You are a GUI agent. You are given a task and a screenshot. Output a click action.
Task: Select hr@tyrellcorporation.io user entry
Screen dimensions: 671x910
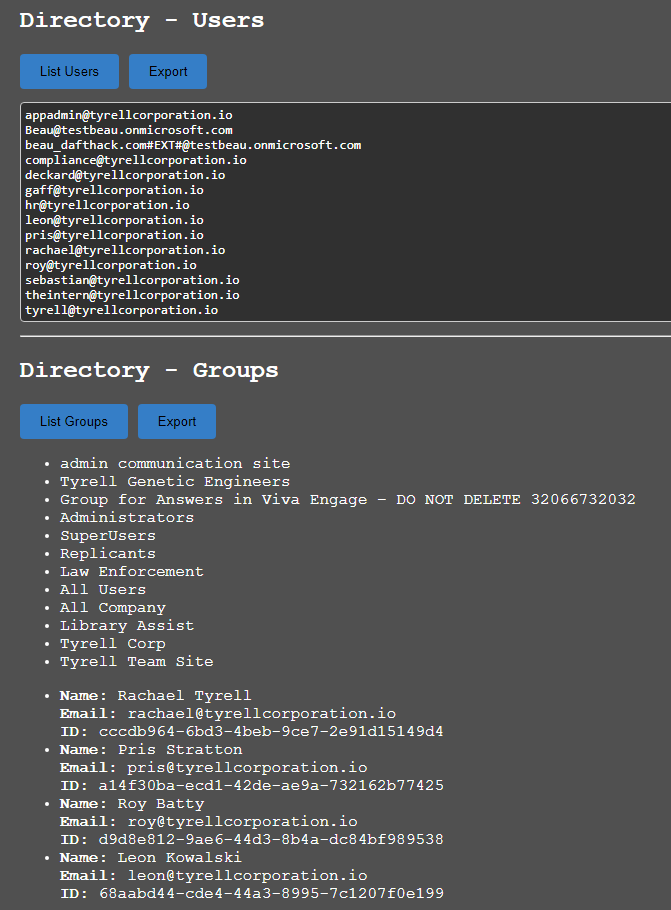click(x=107, y=205)
